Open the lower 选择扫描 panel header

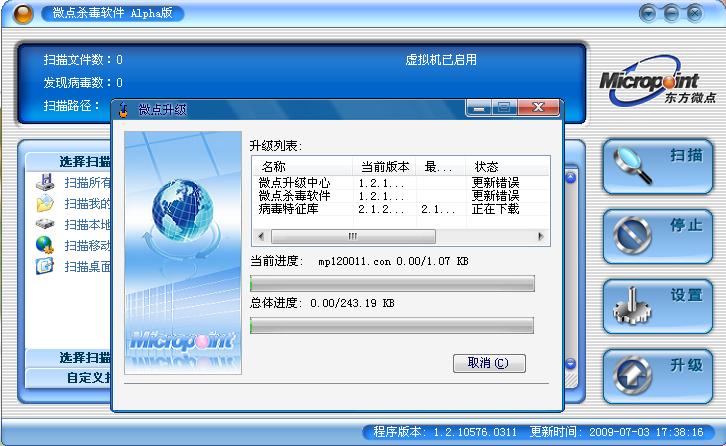pos(69,358)
